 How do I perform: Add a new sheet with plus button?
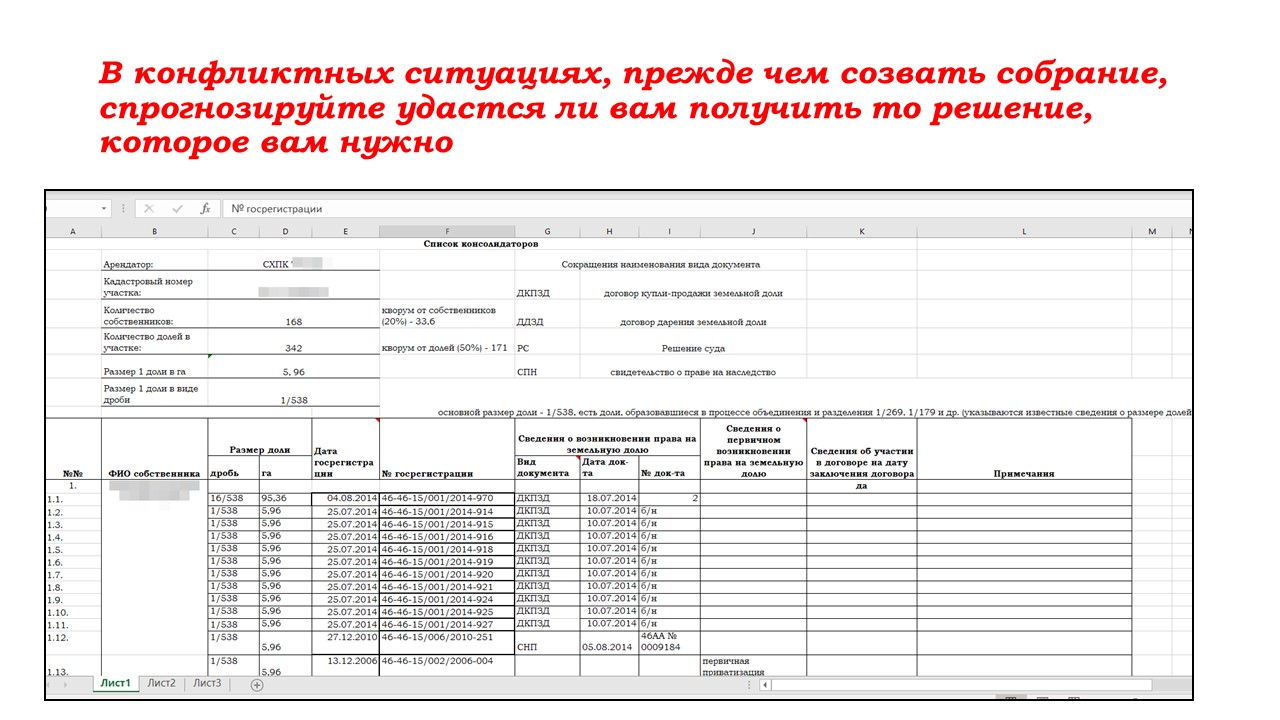(x=257, y=685)
